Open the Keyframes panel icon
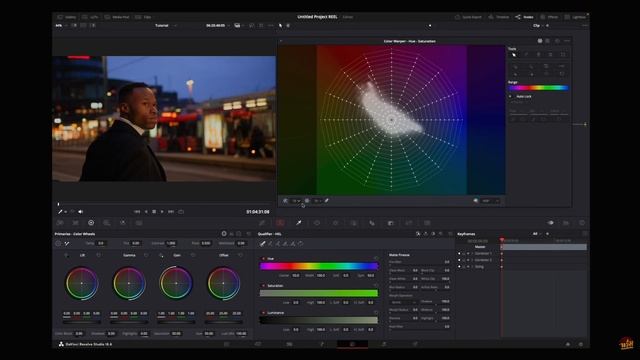 551,223
